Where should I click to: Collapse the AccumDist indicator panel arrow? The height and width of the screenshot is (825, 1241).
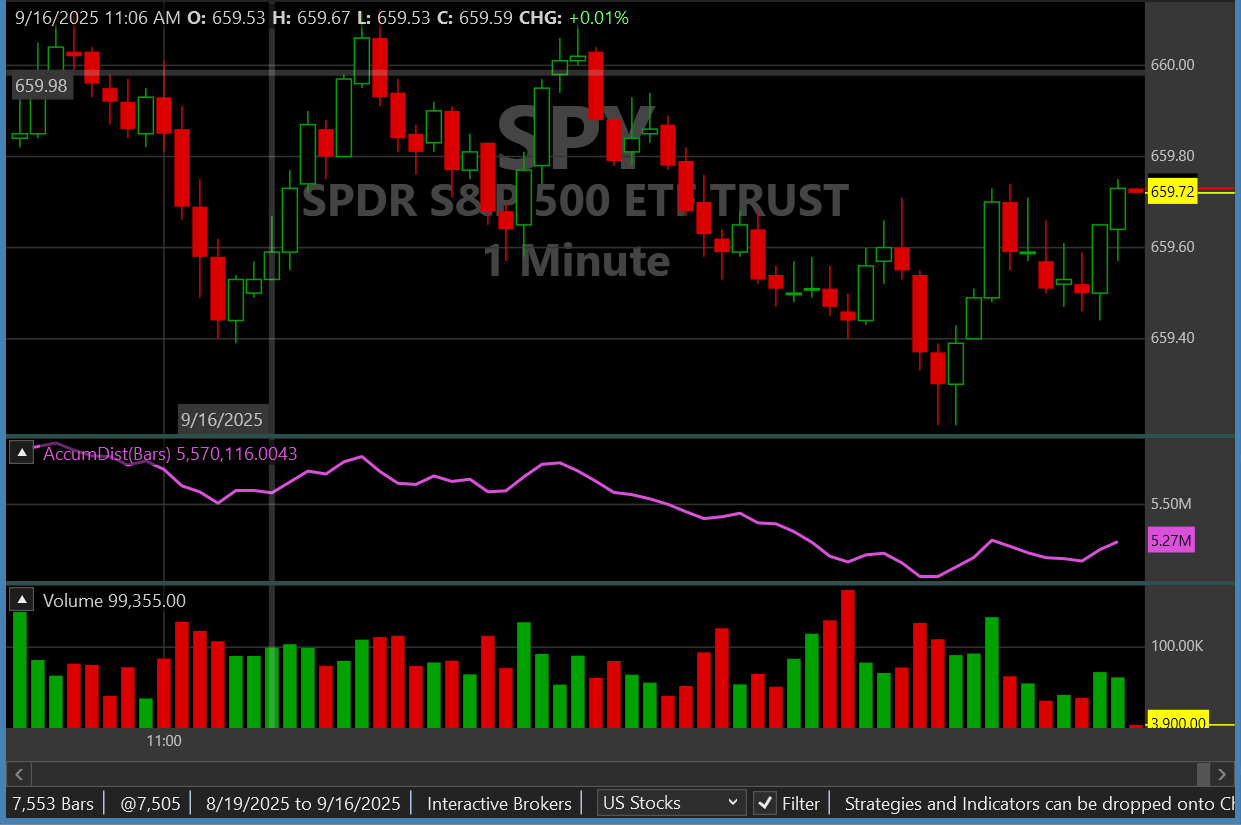[x=22, y=453]
